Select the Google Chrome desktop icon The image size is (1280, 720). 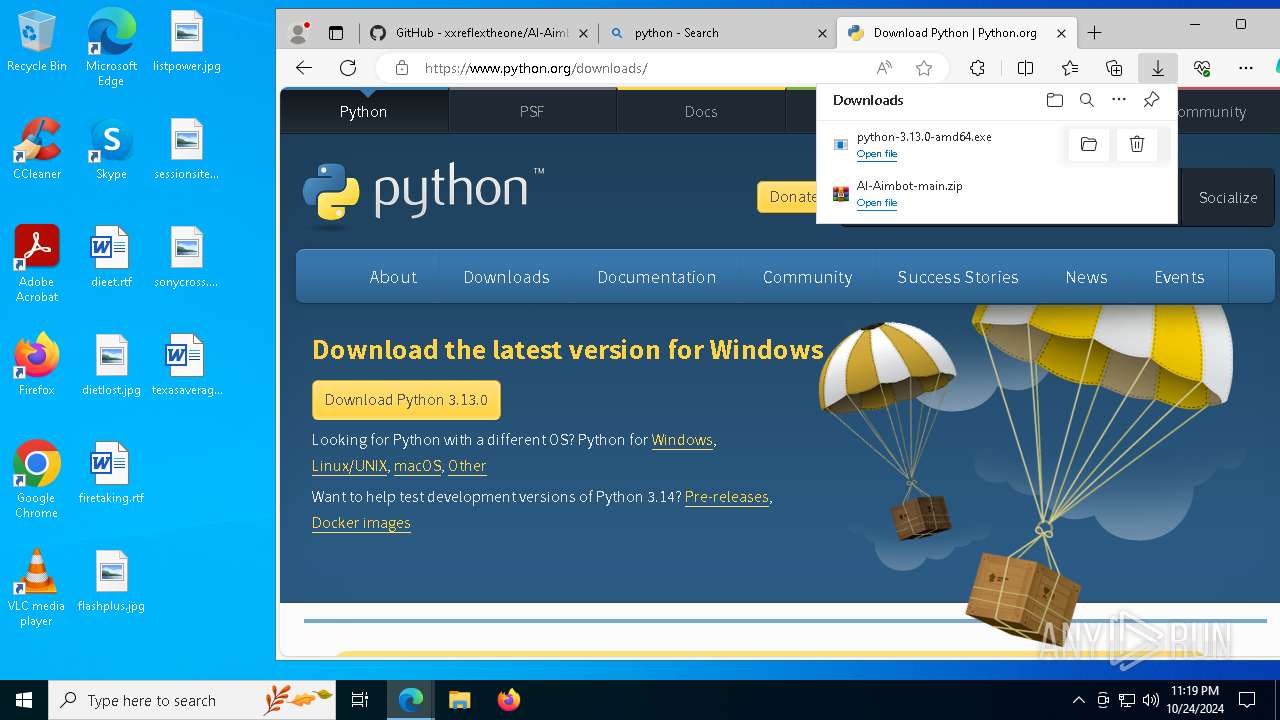[36, 480]
